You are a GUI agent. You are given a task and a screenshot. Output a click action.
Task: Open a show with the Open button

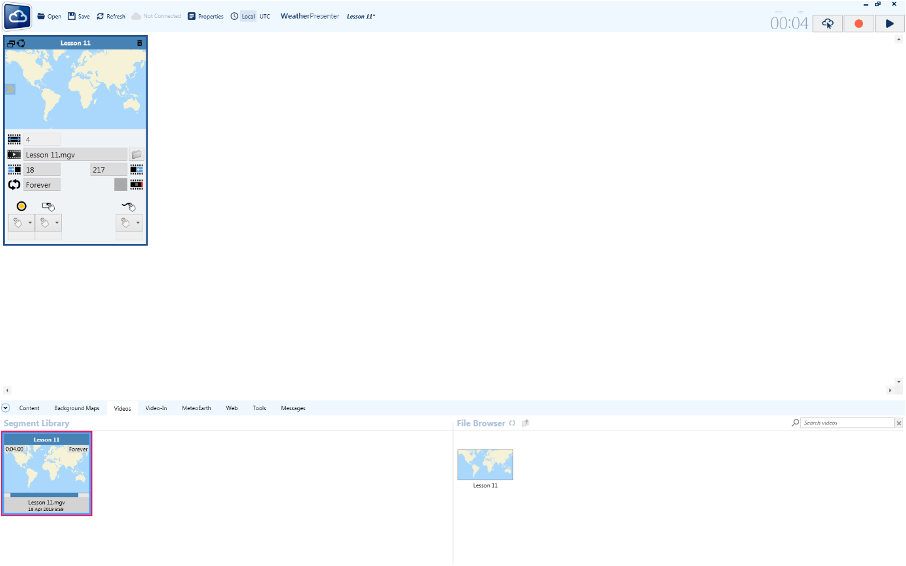click(49, 16)
